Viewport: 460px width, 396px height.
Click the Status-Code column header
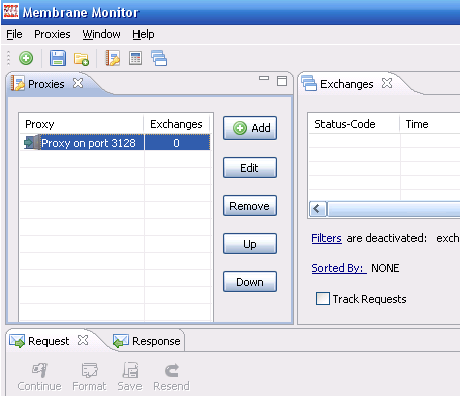click(354, 124)
